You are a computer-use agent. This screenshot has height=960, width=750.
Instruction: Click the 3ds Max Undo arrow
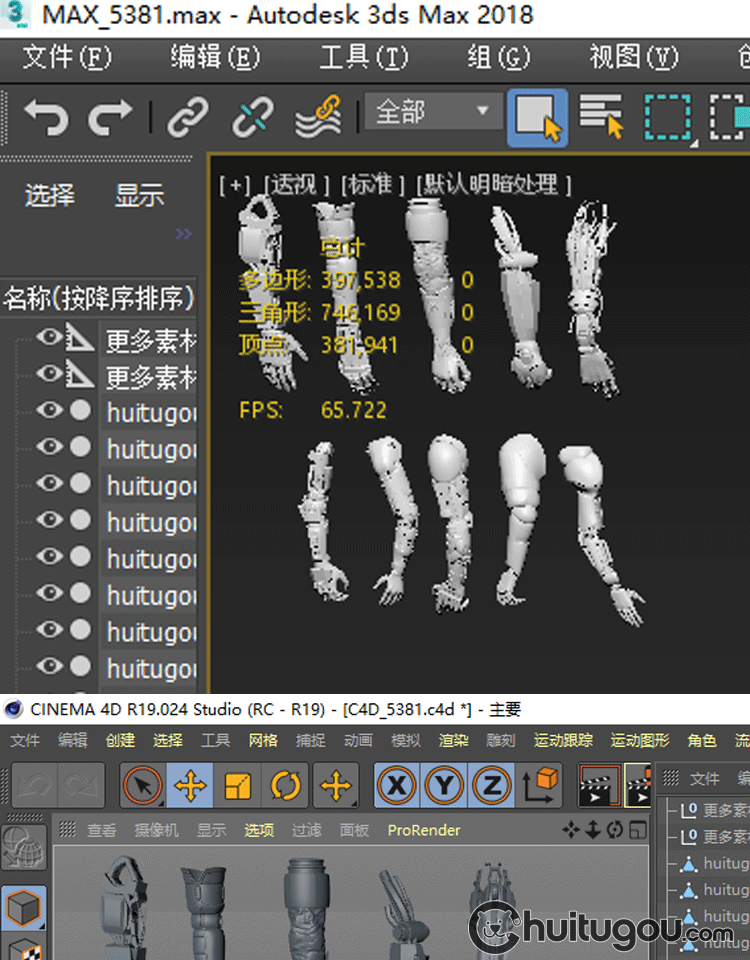point(47,116)
